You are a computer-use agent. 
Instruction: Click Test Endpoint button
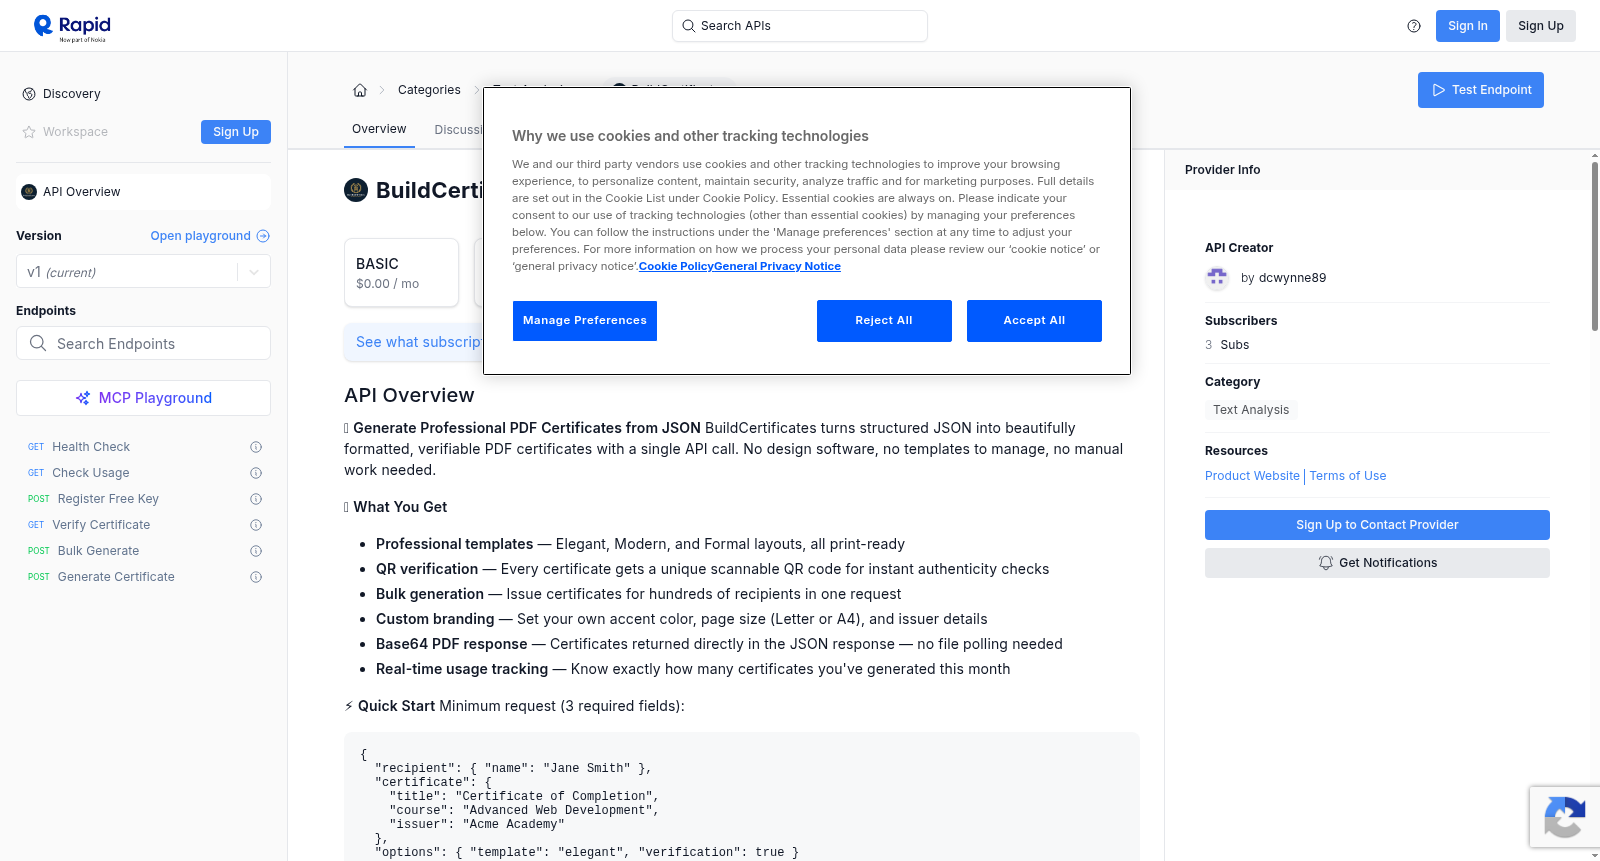(1481, 90)
